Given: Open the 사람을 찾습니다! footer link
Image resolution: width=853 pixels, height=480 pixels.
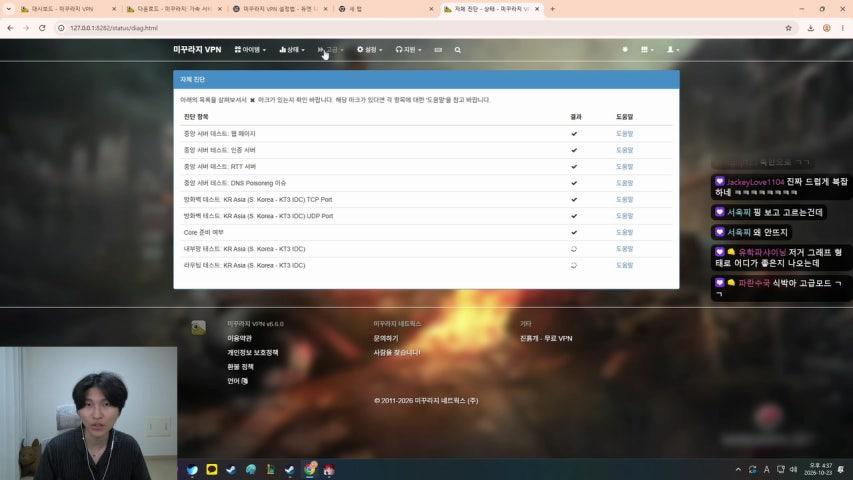Looking at the screenshot, I should [x=397, y=353].
